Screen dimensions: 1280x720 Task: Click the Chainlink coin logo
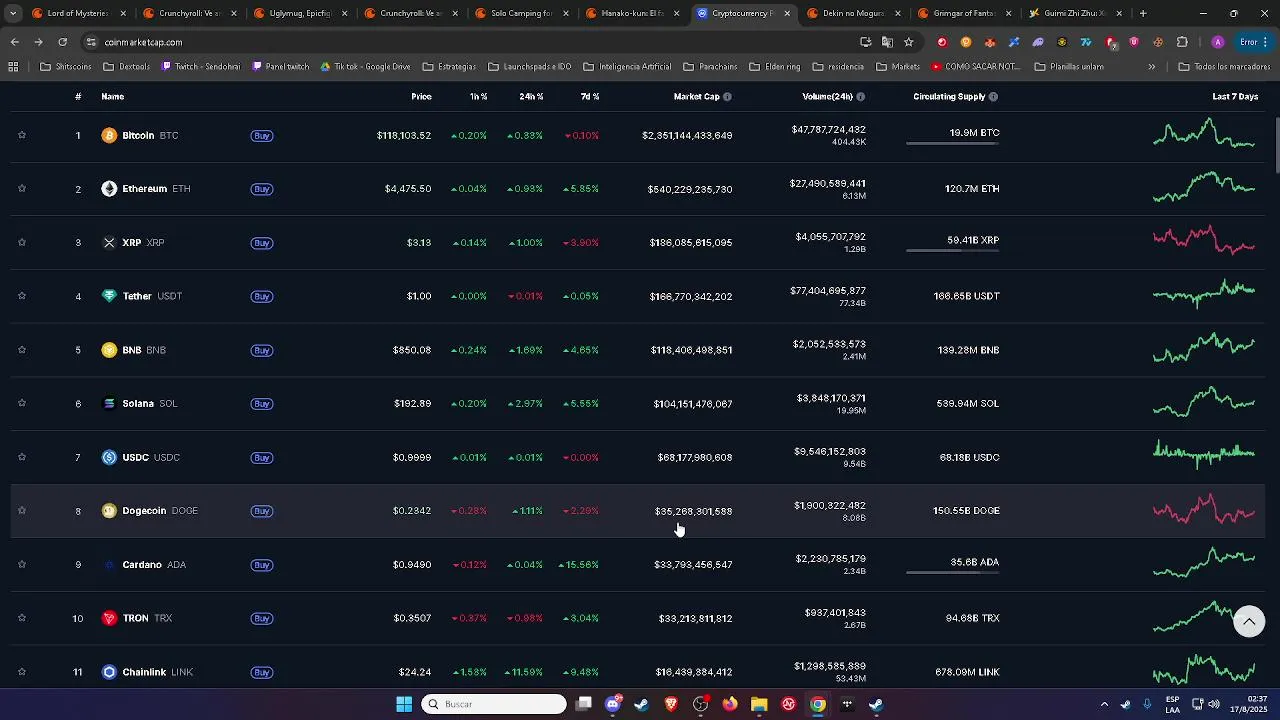pos(109,672)
